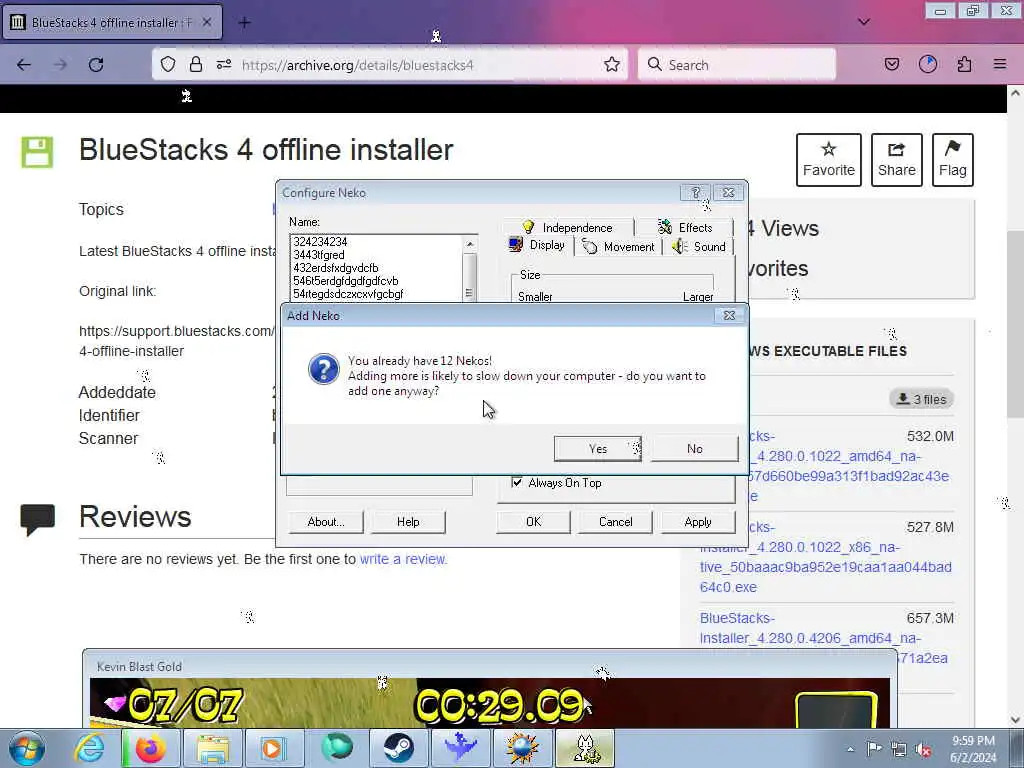Click the About... button
The width and height of the screenshot is (1024, 768).
click(x=326, y=522)
